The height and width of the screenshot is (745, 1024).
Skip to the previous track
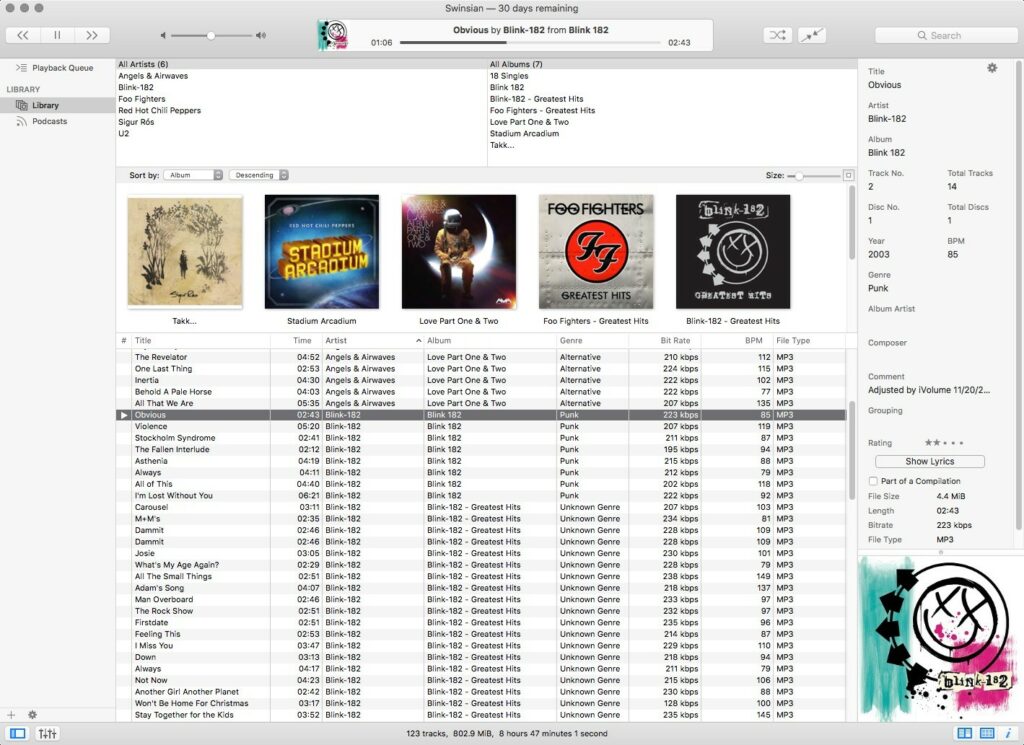(x=23, y=35)
